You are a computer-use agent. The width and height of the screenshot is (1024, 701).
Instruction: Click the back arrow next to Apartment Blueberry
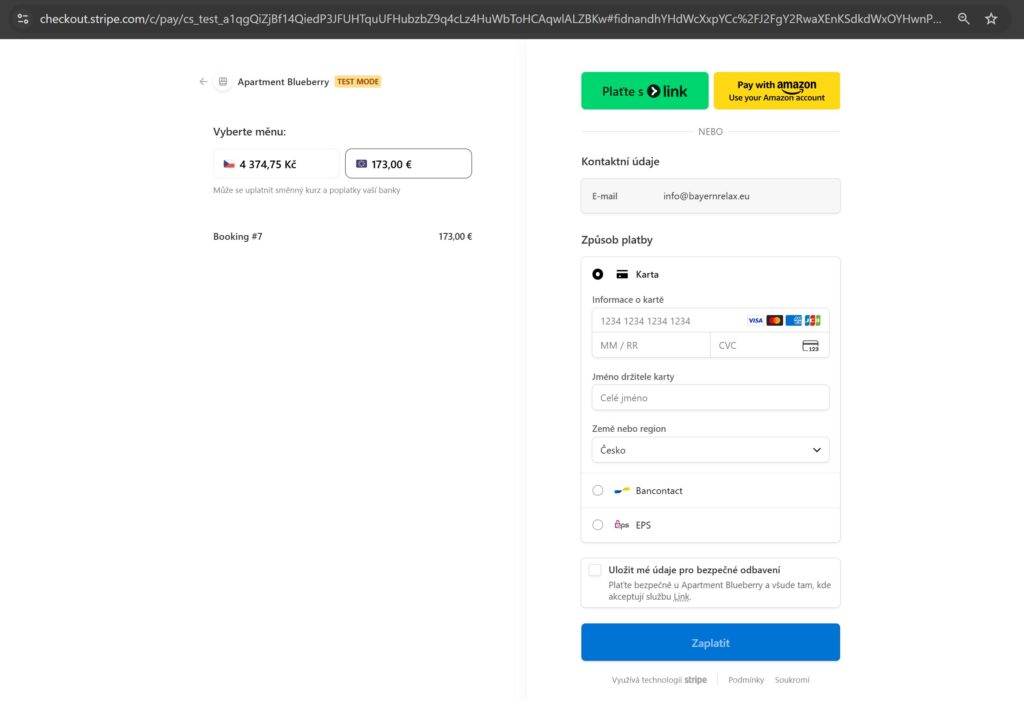(x=204, y=82)
